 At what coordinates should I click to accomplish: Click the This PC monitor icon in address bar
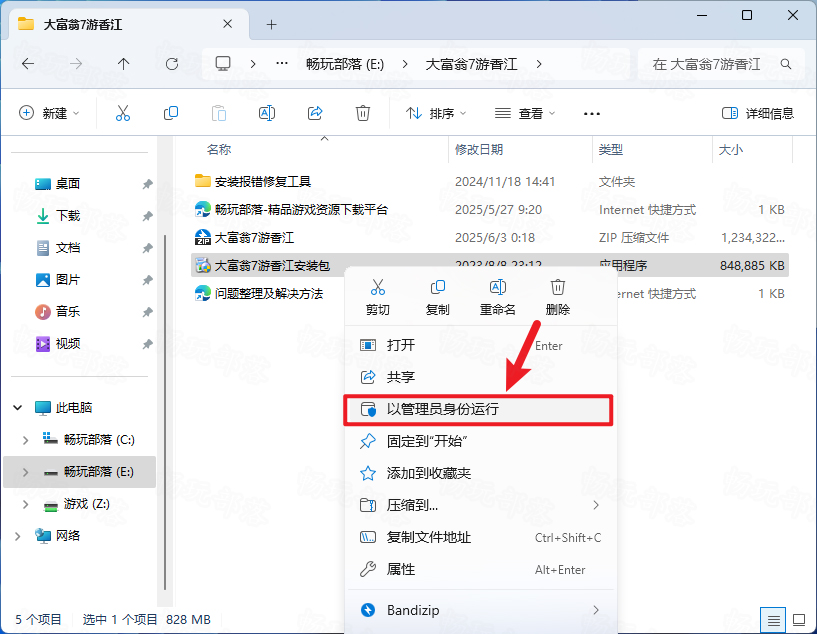(x=223, y=64)
